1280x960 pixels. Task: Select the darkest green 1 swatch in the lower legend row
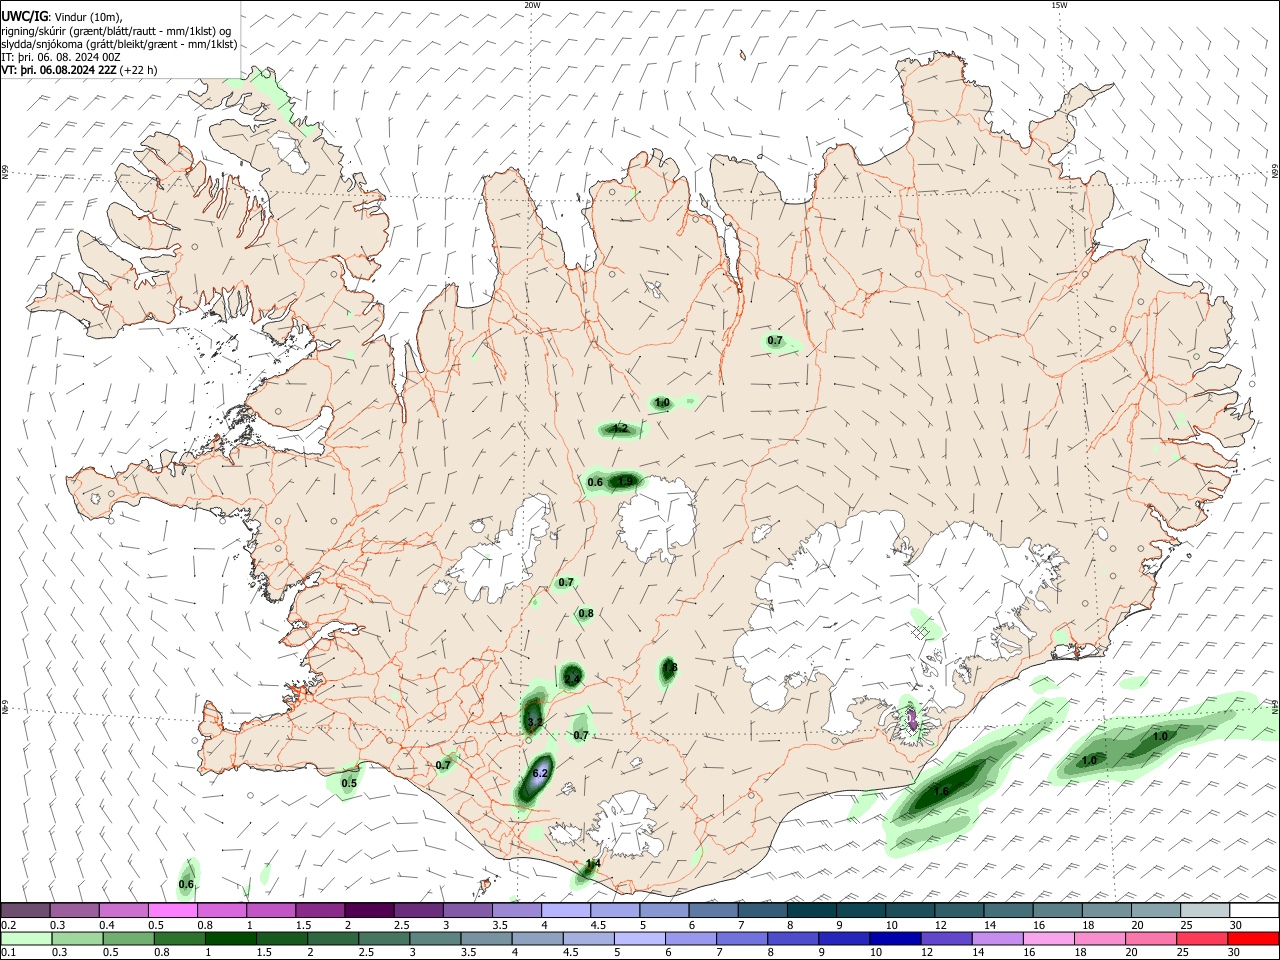[230, 938]
